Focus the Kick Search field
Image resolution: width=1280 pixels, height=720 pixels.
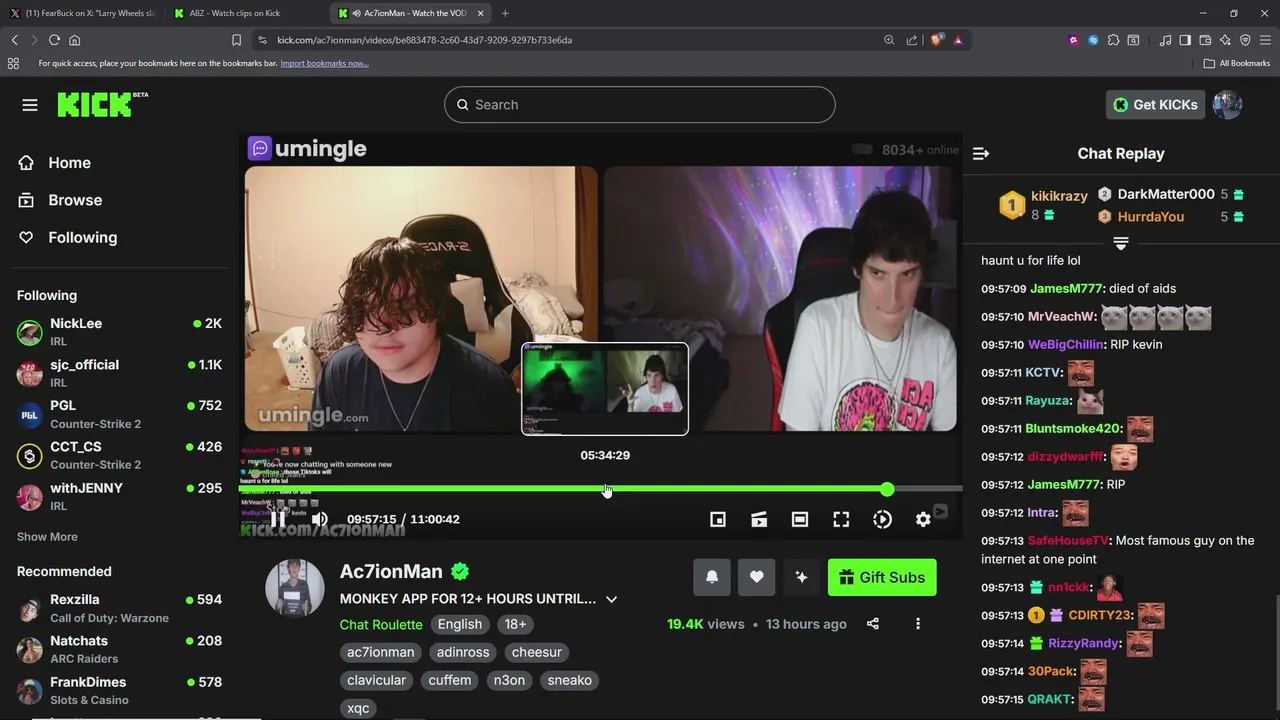click(x=640, y=105)
